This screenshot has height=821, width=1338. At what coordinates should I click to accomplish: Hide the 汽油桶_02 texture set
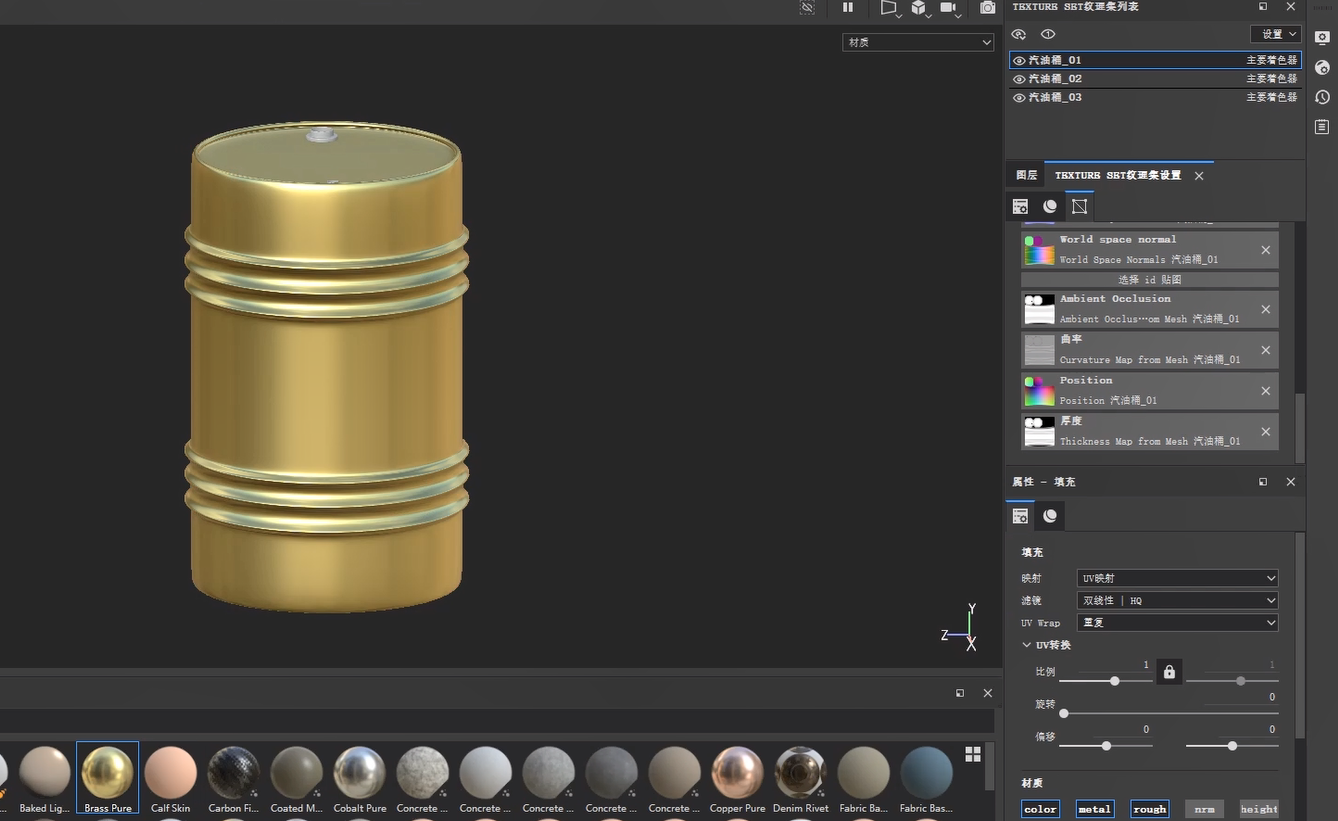coord(1019,79)
